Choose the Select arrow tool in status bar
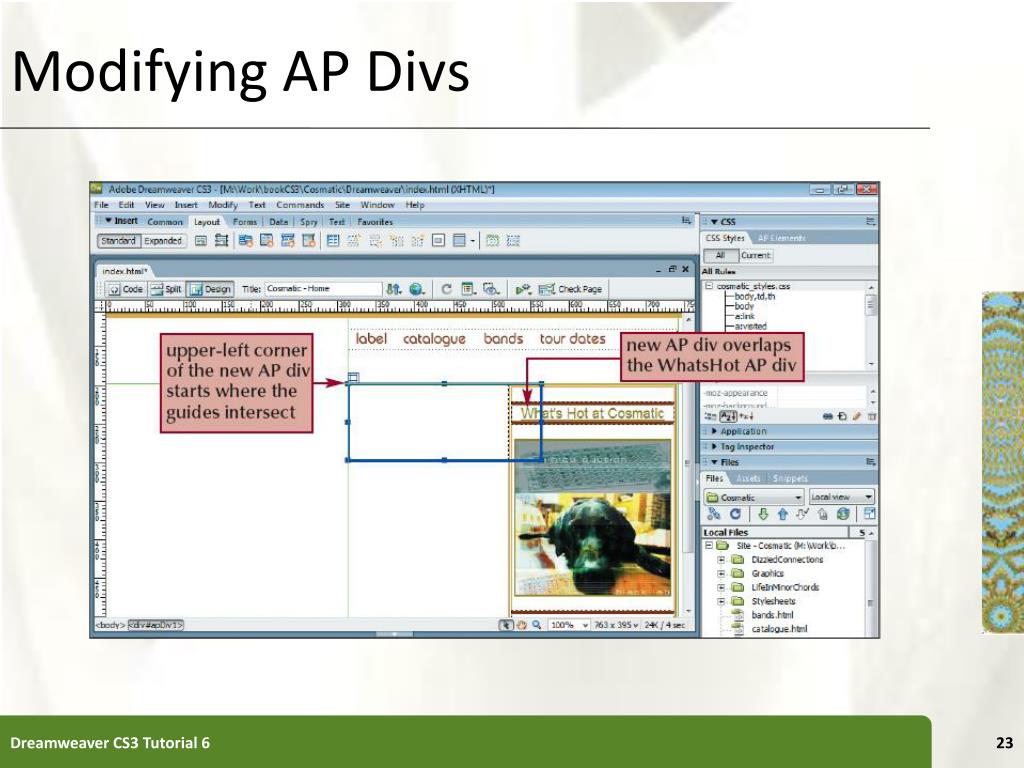The height and width of the screenshot is (768, 1024). (x=505, y=625)
